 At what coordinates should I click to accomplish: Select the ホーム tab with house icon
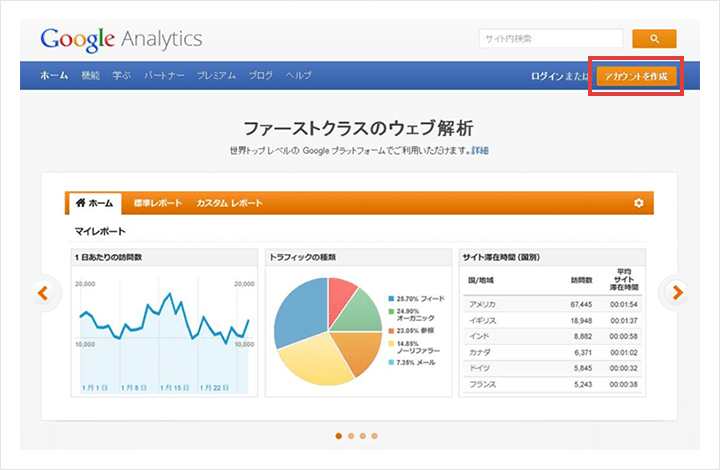tap(95, 203)
